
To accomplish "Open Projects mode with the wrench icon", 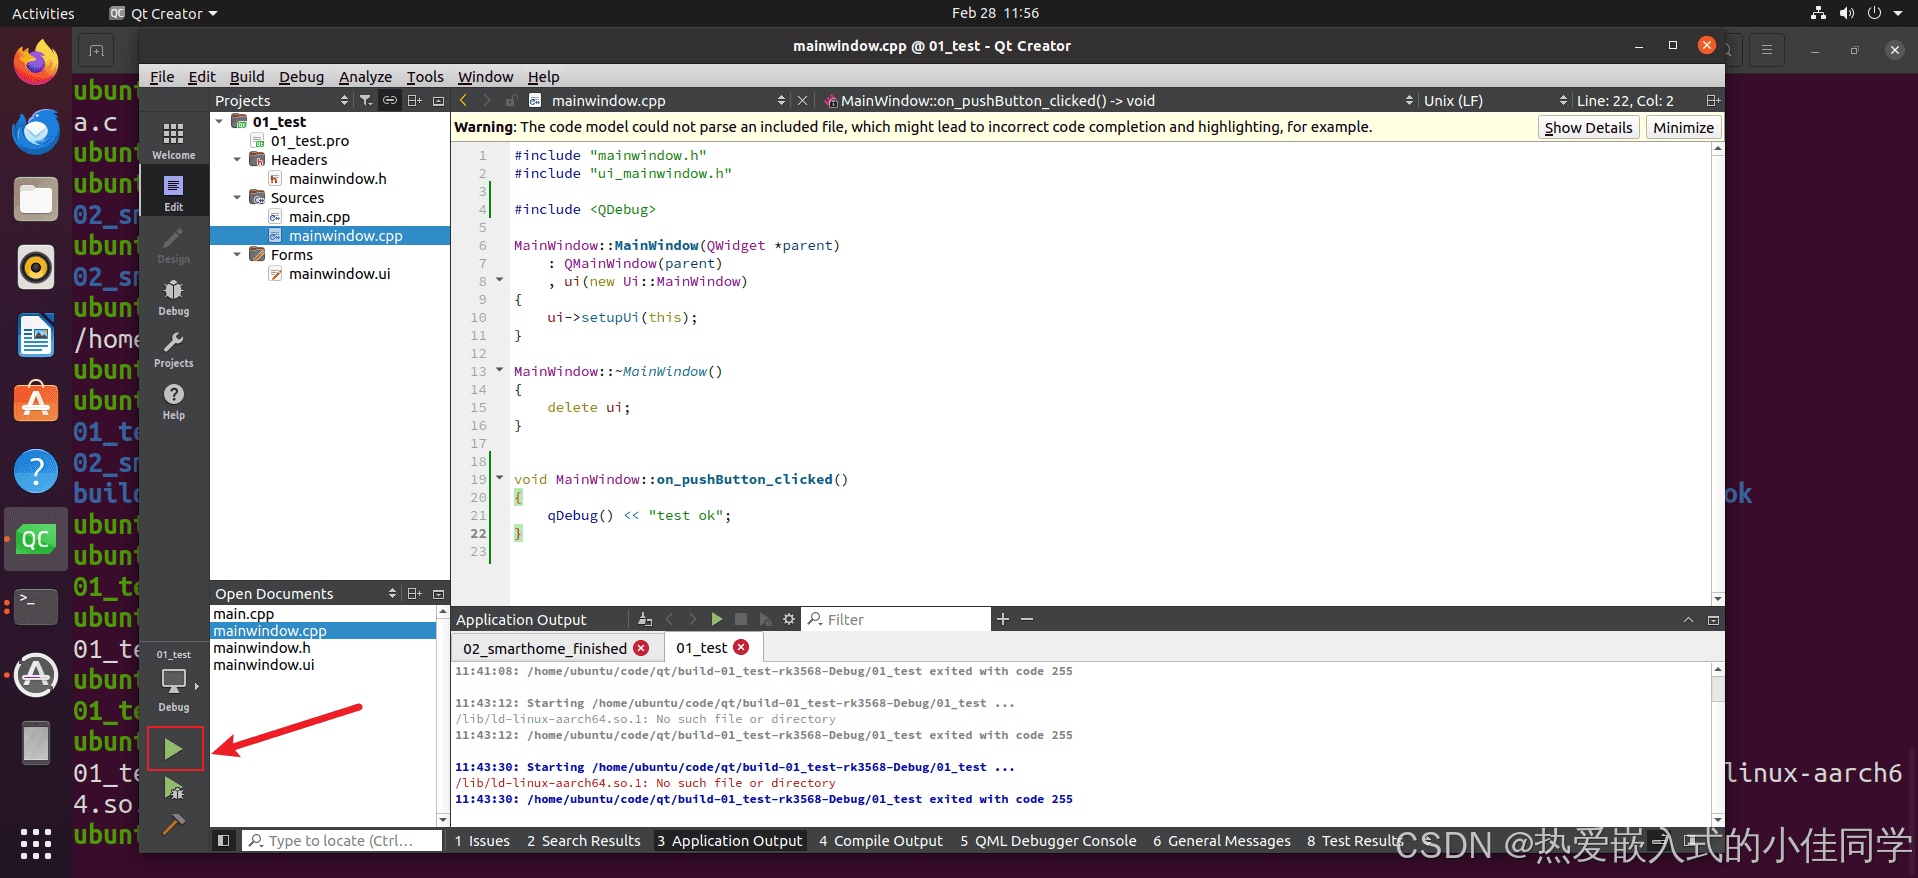I will point(174,349).
